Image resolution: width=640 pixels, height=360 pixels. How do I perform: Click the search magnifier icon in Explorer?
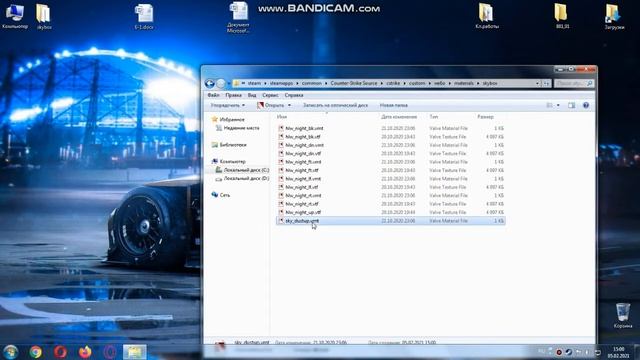point(589,83)
